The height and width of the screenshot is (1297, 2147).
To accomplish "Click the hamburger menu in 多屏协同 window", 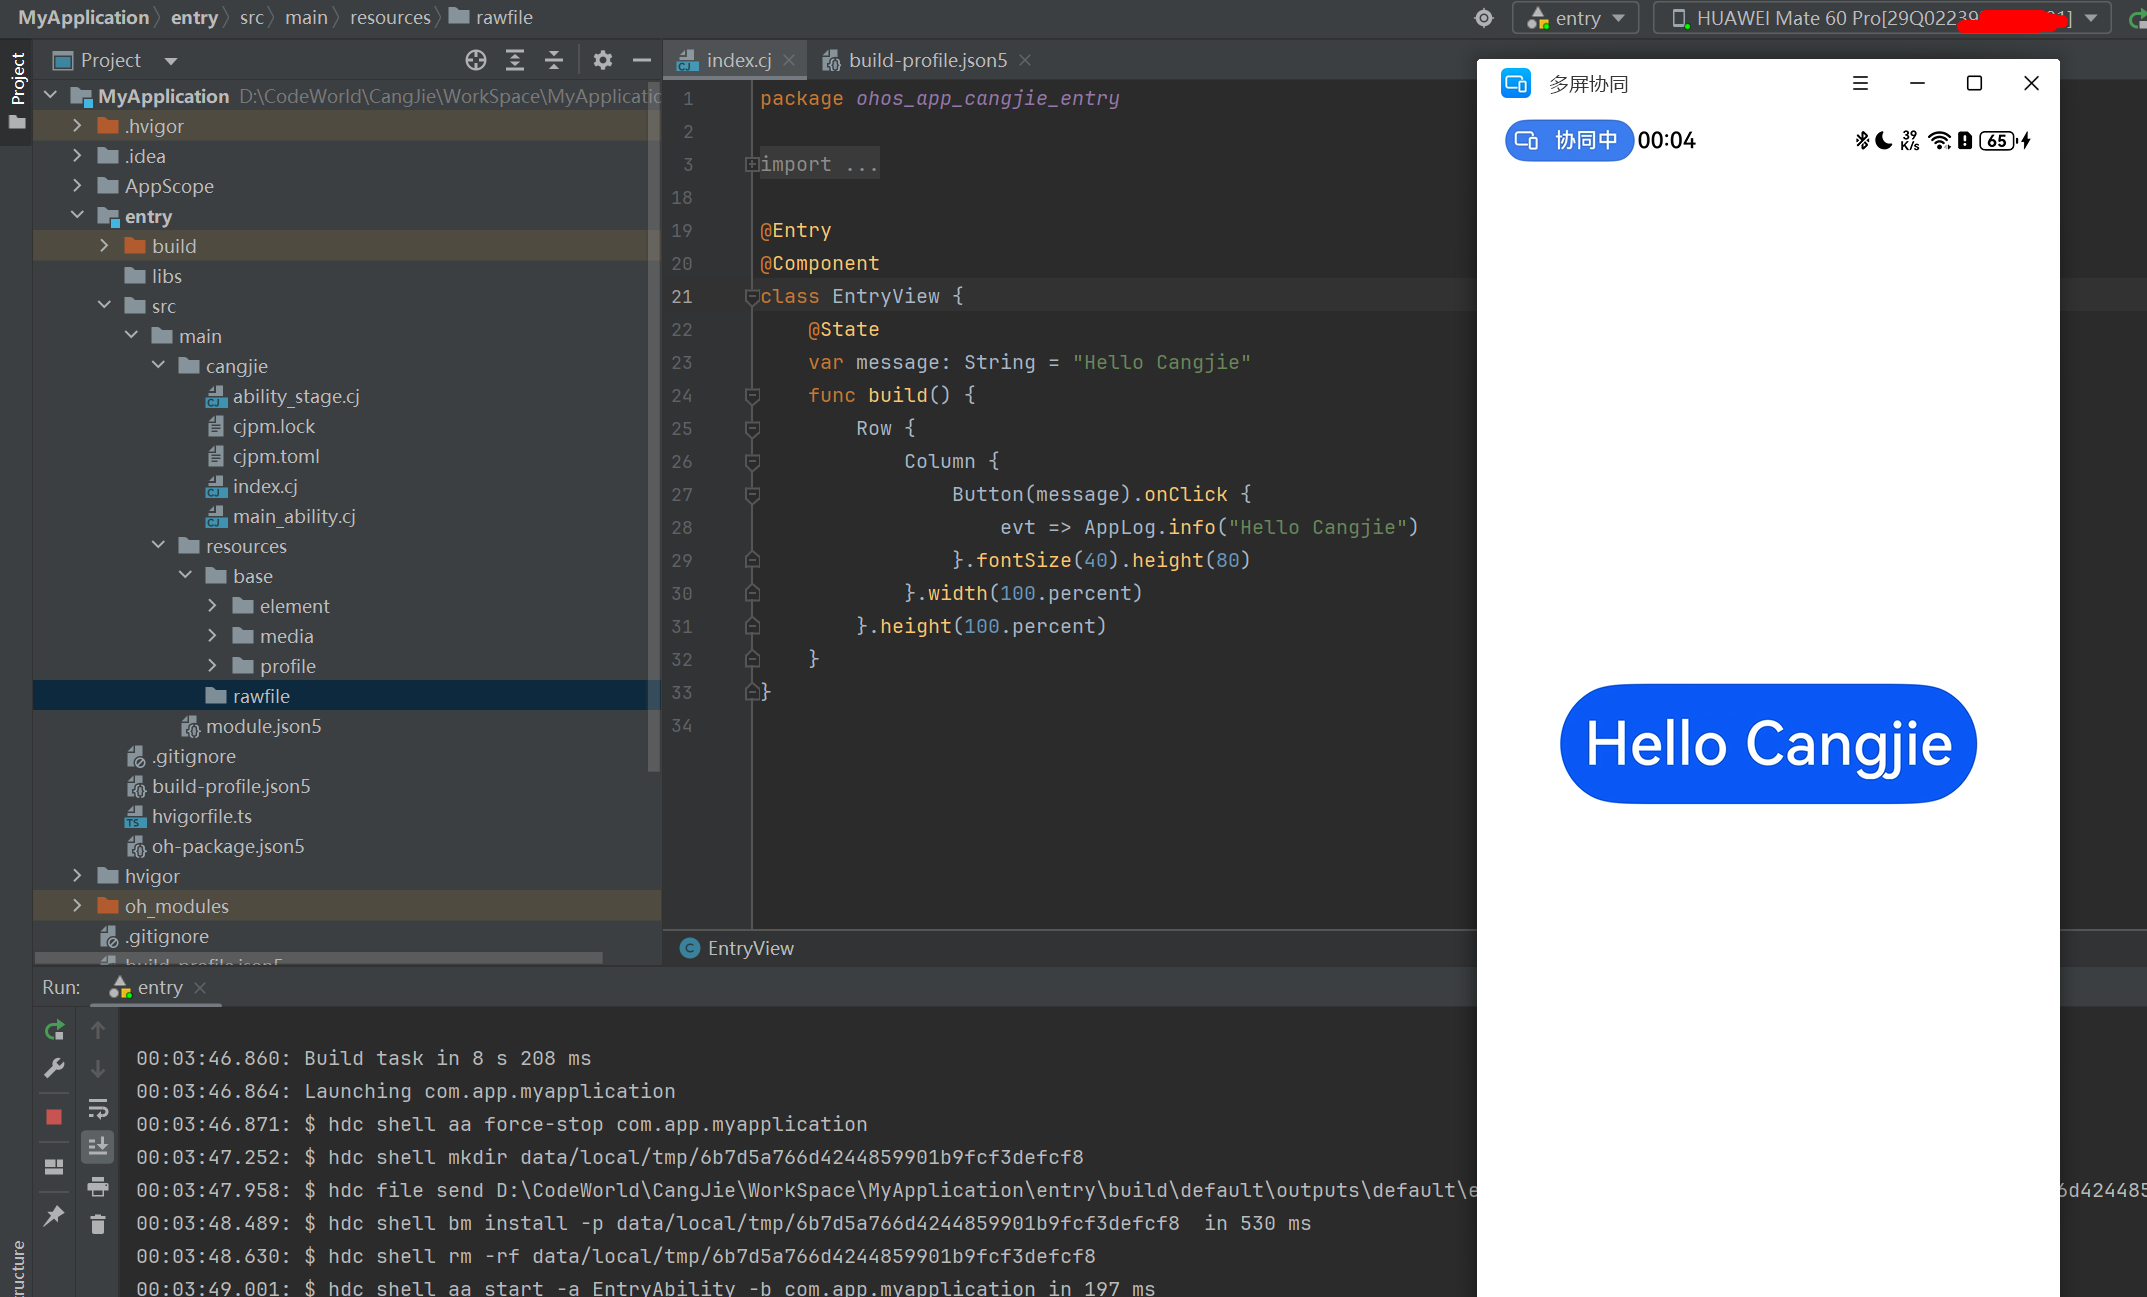I will pos(1860,84).
